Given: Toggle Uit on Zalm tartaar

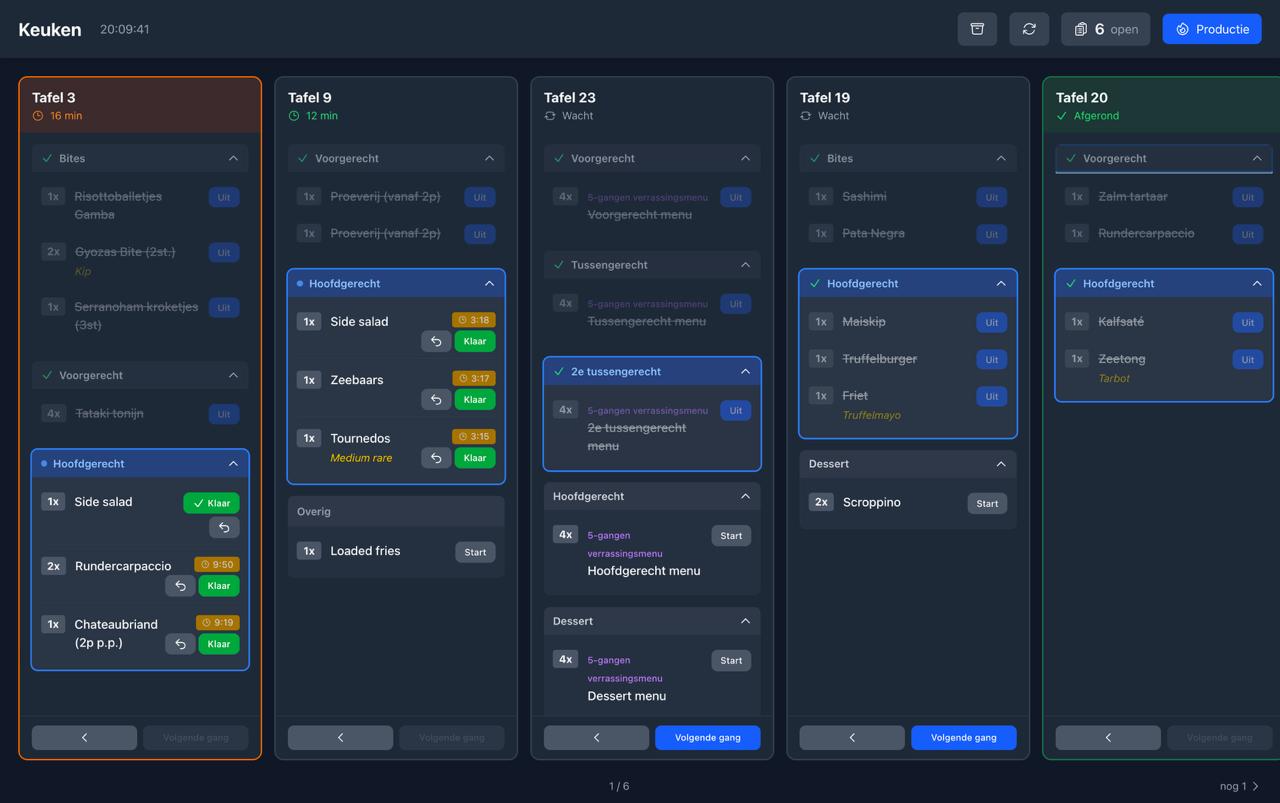Looking at the screenshot, I should 1248,197.
